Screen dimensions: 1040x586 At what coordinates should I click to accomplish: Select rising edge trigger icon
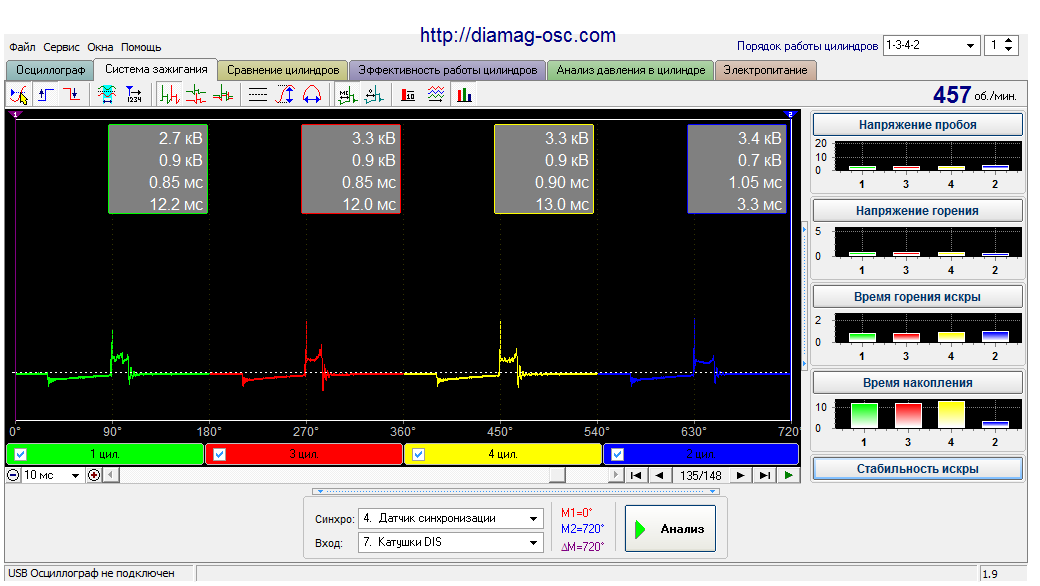click(x=45, y=95)
